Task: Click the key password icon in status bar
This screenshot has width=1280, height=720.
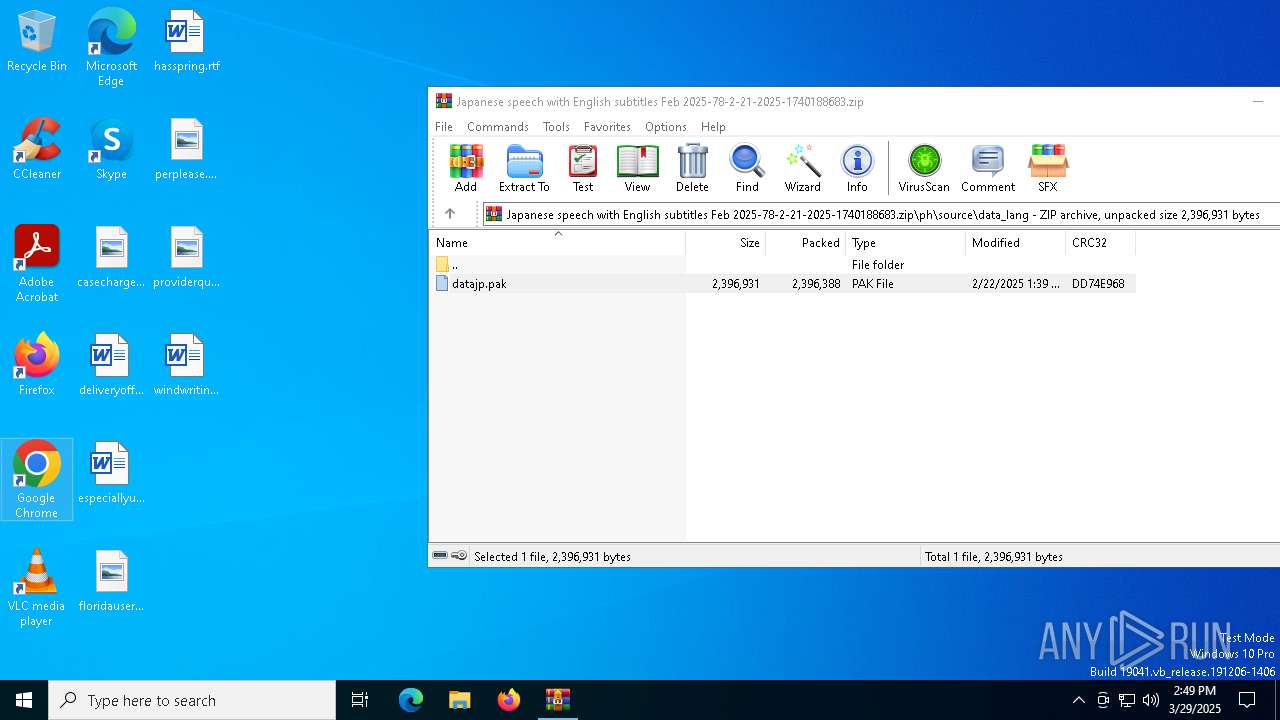Action: (459, 556)
